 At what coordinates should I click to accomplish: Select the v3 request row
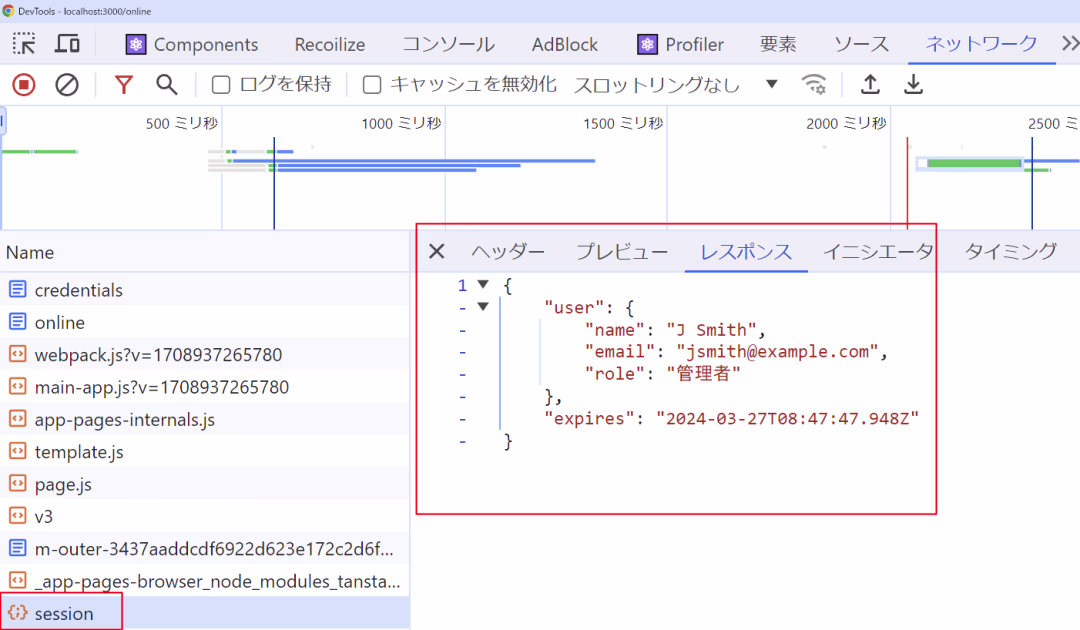[205, 516]
